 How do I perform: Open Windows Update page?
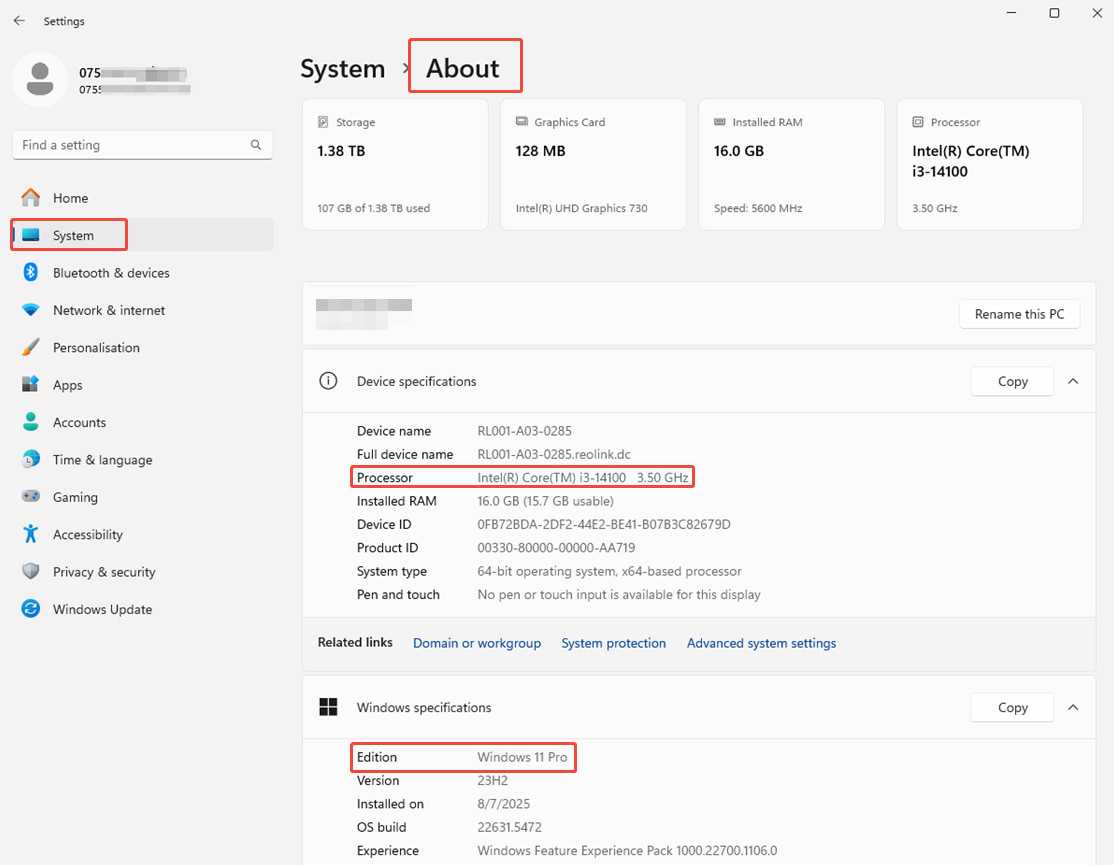[142, 609]
